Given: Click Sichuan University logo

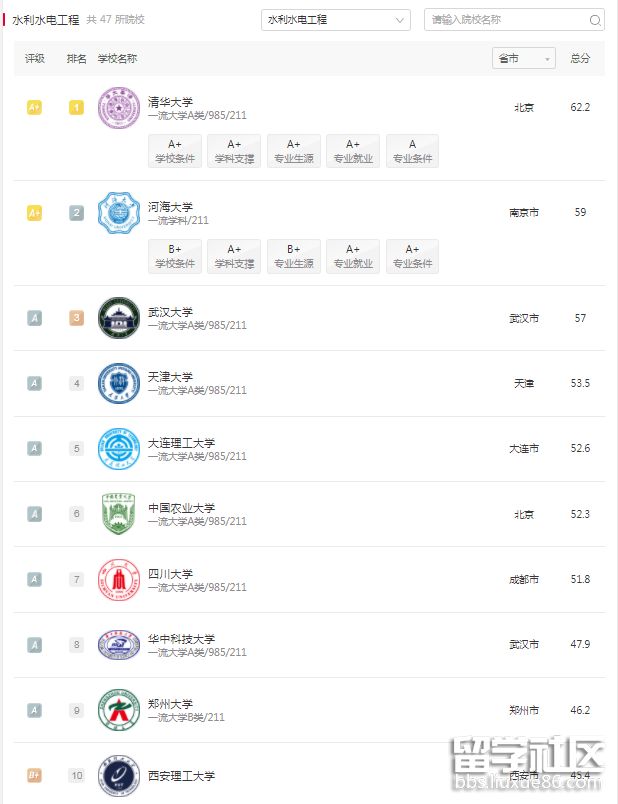Looking at the screenshot, I should [119, 579].
